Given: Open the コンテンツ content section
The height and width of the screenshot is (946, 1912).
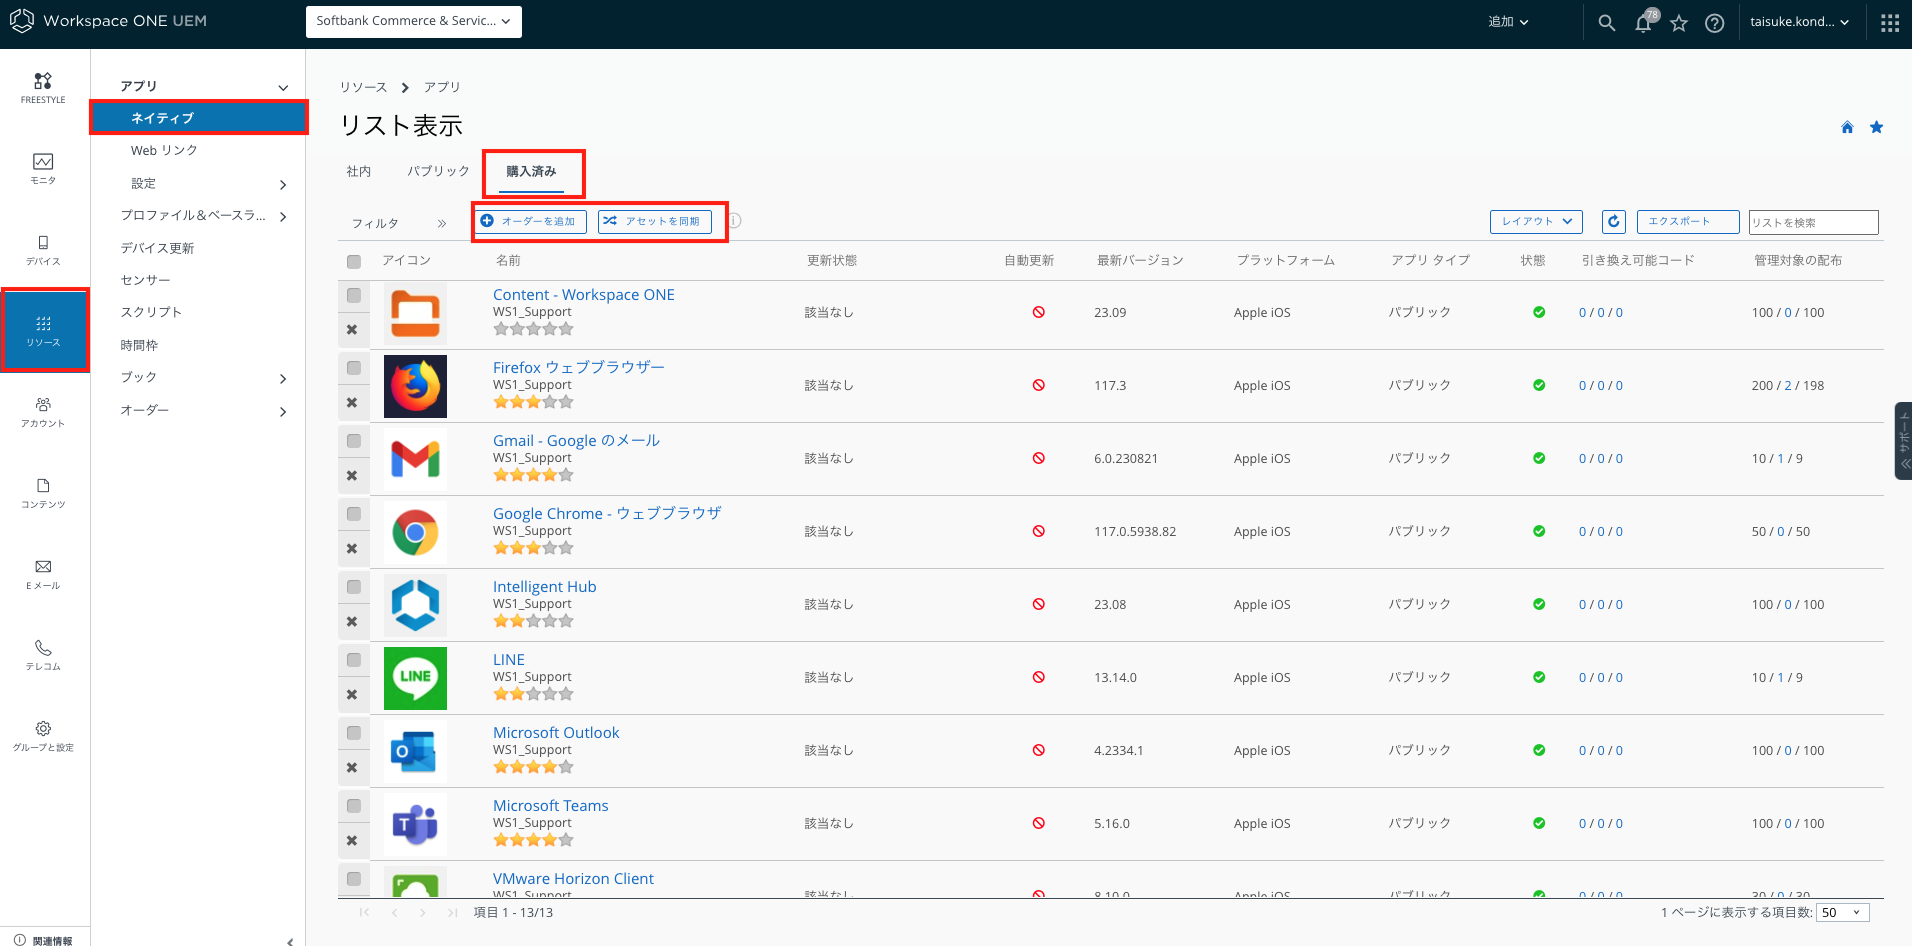Looking at the screenshot, I should tap(43, 493).
